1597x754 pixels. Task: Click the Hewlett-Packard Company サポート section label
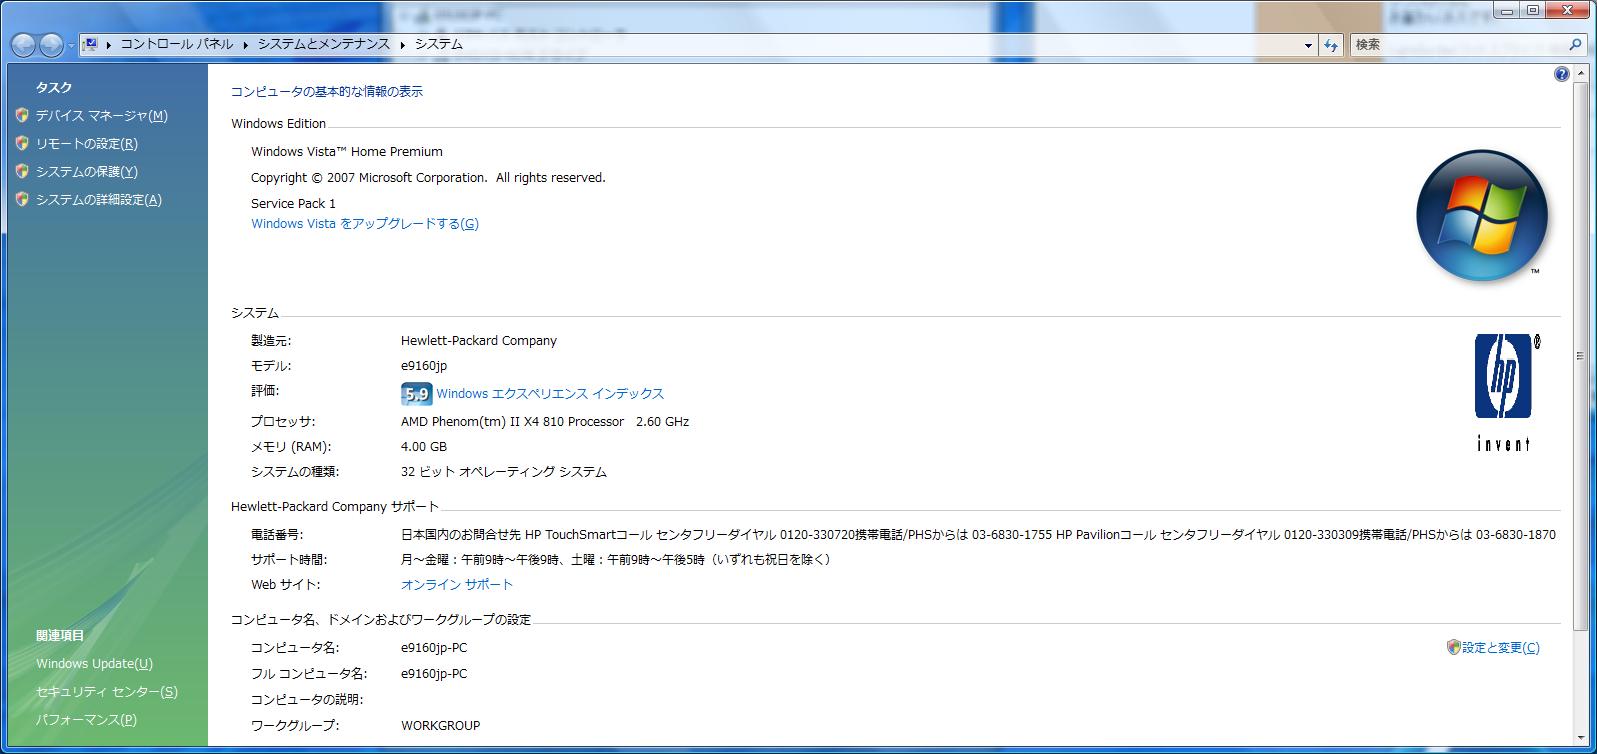point(335,507)
